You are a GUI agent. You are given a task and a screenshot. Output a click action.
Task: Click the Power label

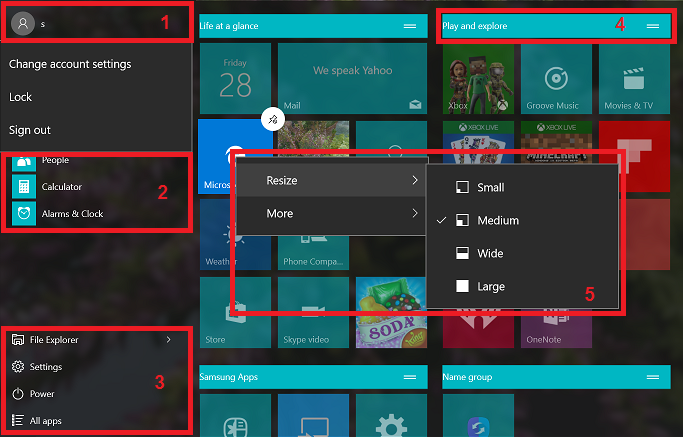click(42, 394)
